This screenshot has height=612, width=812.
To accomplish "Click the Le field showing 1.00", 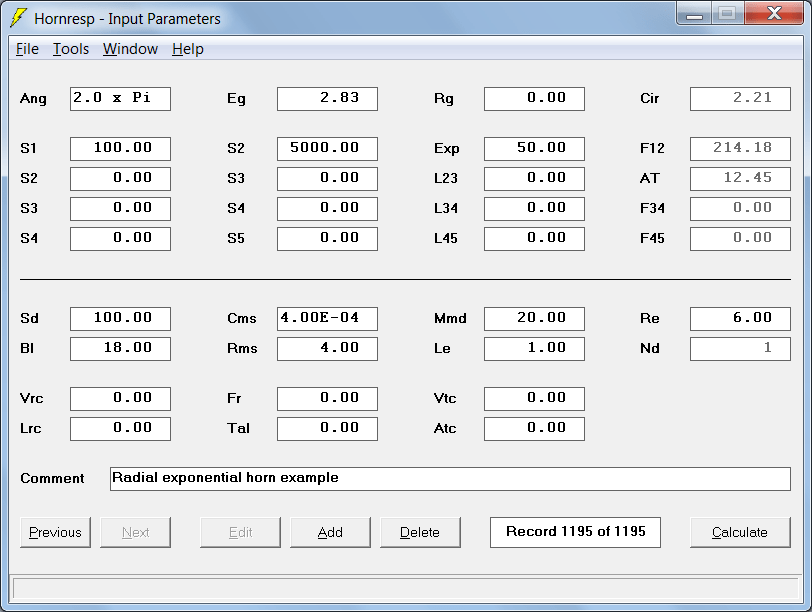I will (534, 348).
